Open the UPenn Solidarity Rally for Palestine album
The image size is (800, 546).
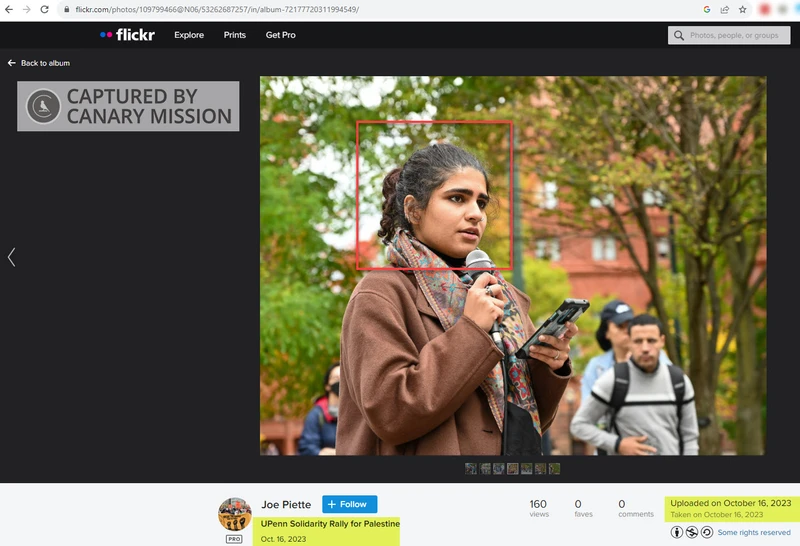[330, 524]
